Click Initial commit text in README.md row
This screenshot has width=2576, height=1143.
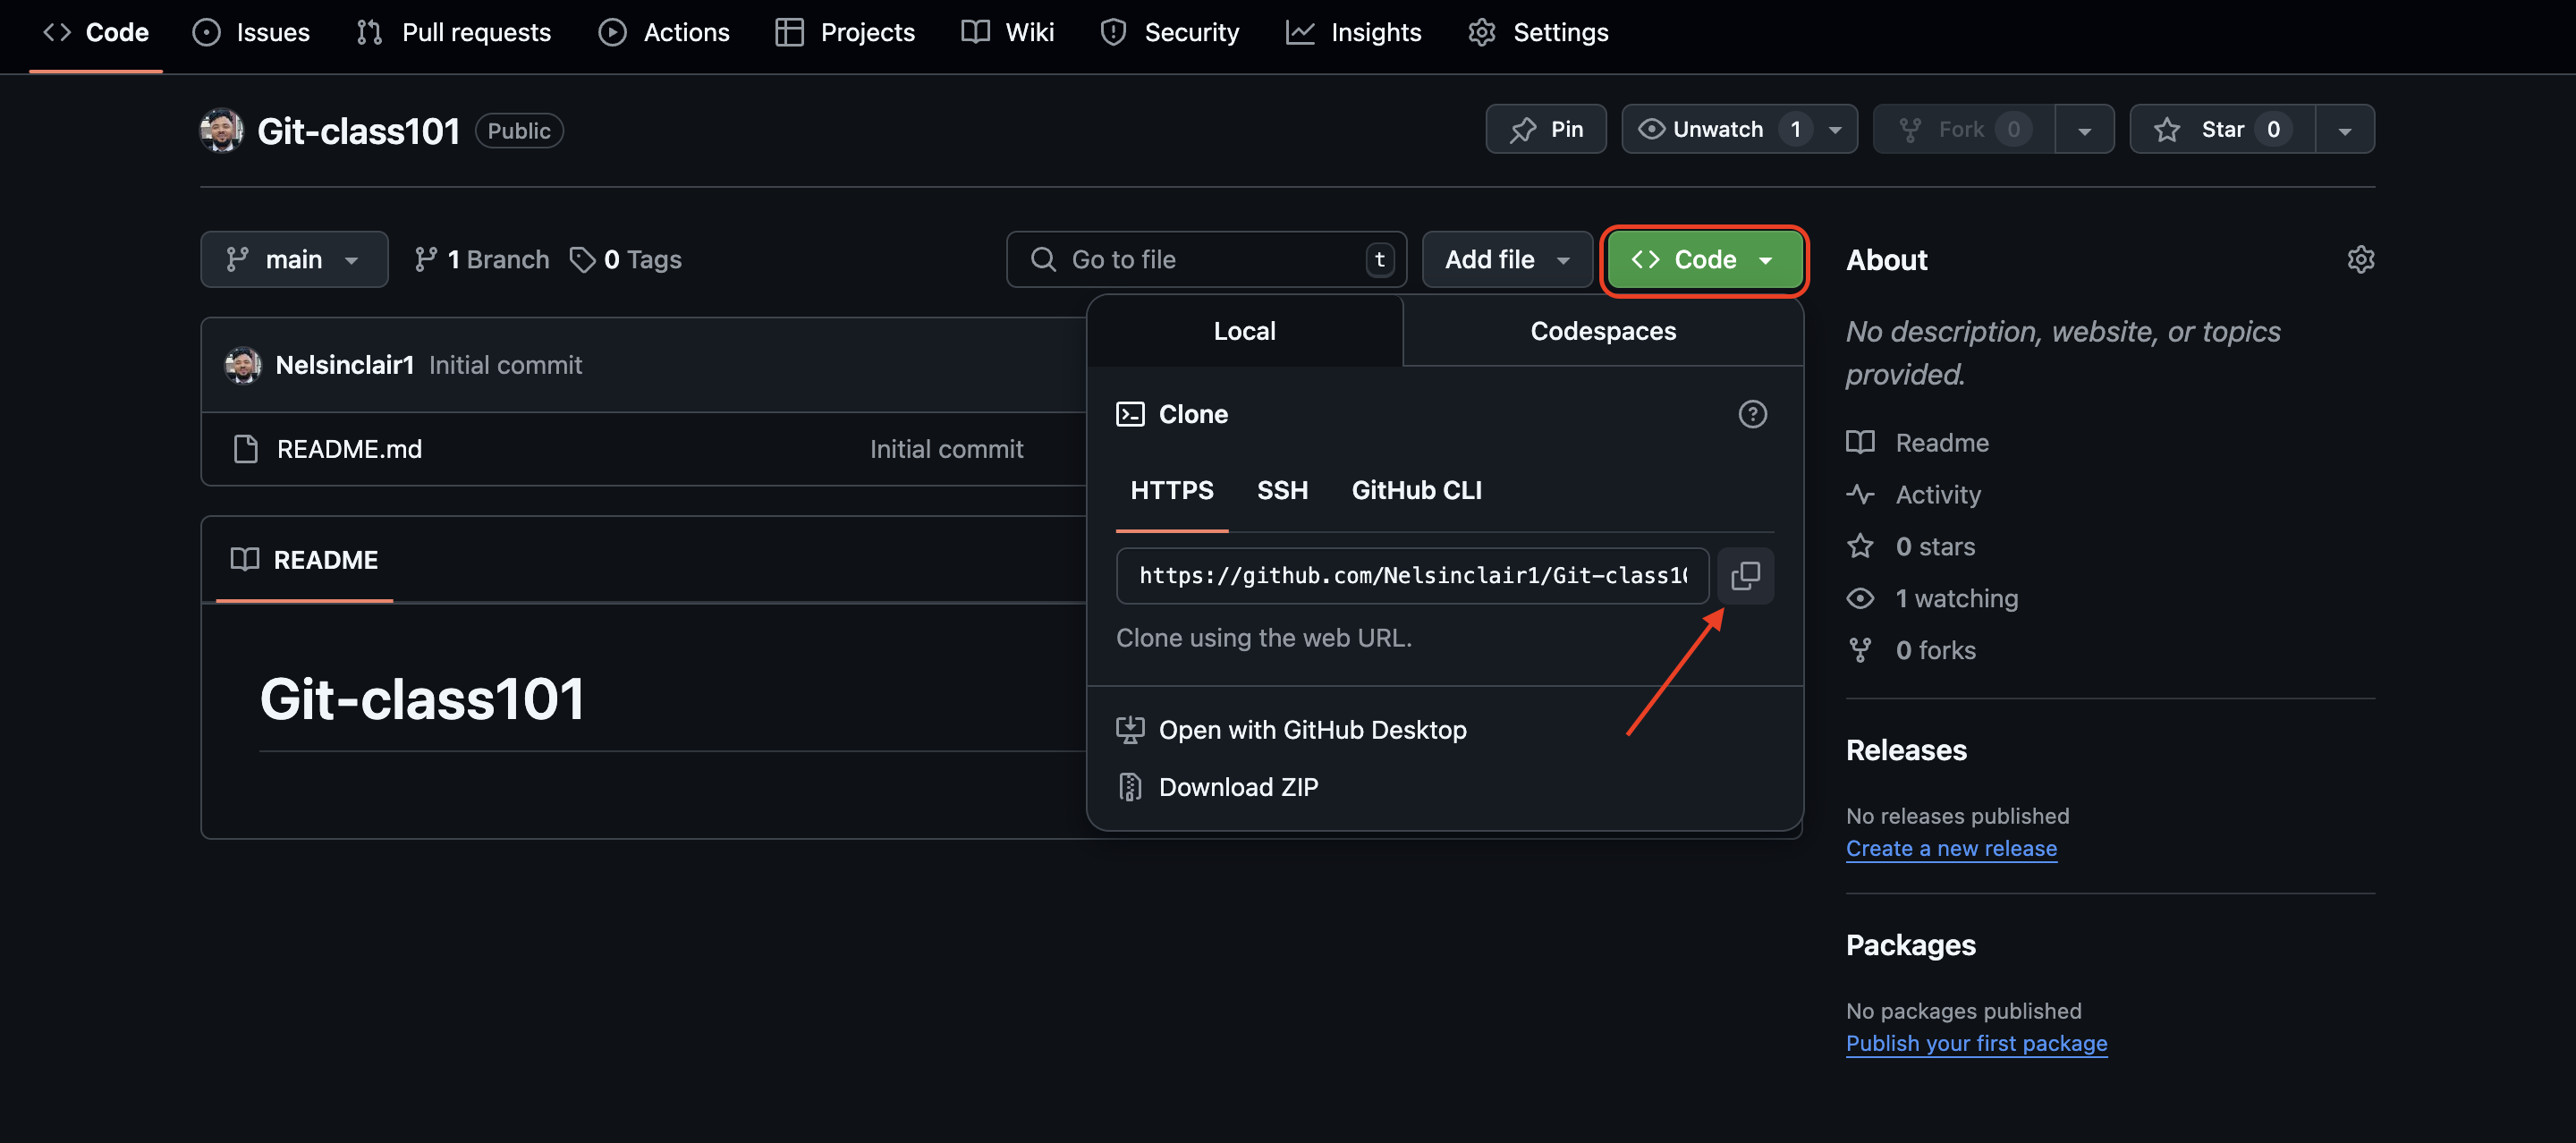946,449
